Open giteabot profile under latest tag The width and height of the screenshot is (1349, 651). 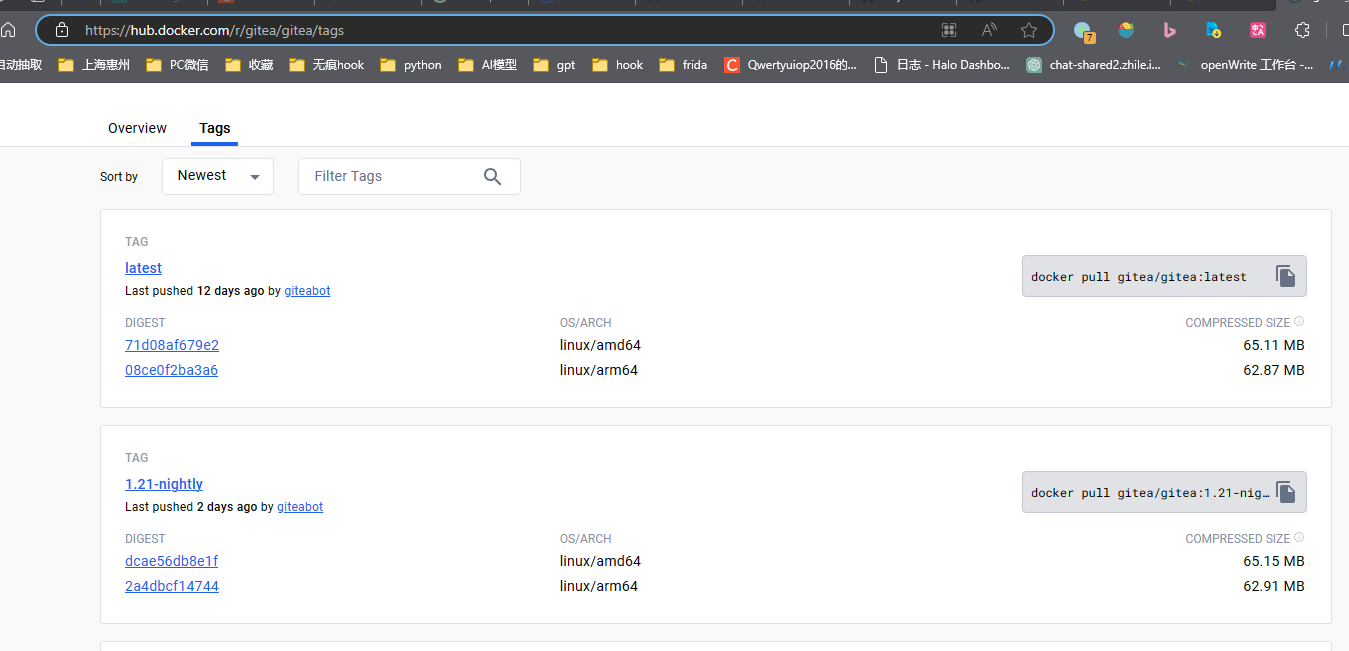[307, 291]
